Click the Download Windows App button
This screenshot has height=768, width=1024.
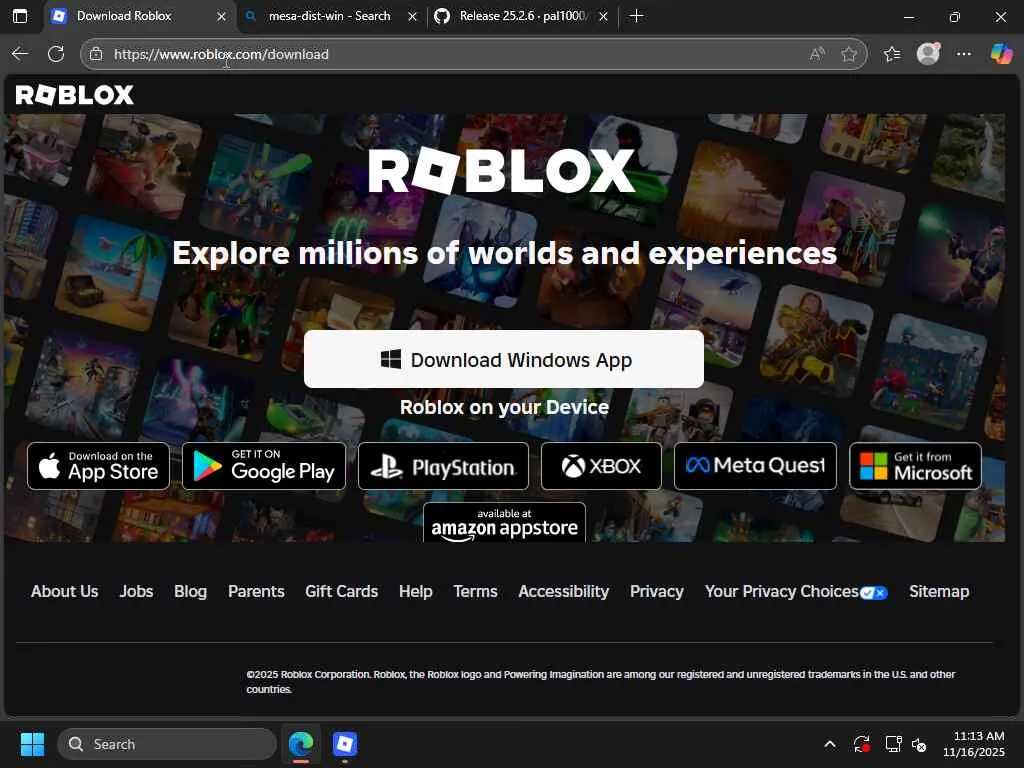504,359
